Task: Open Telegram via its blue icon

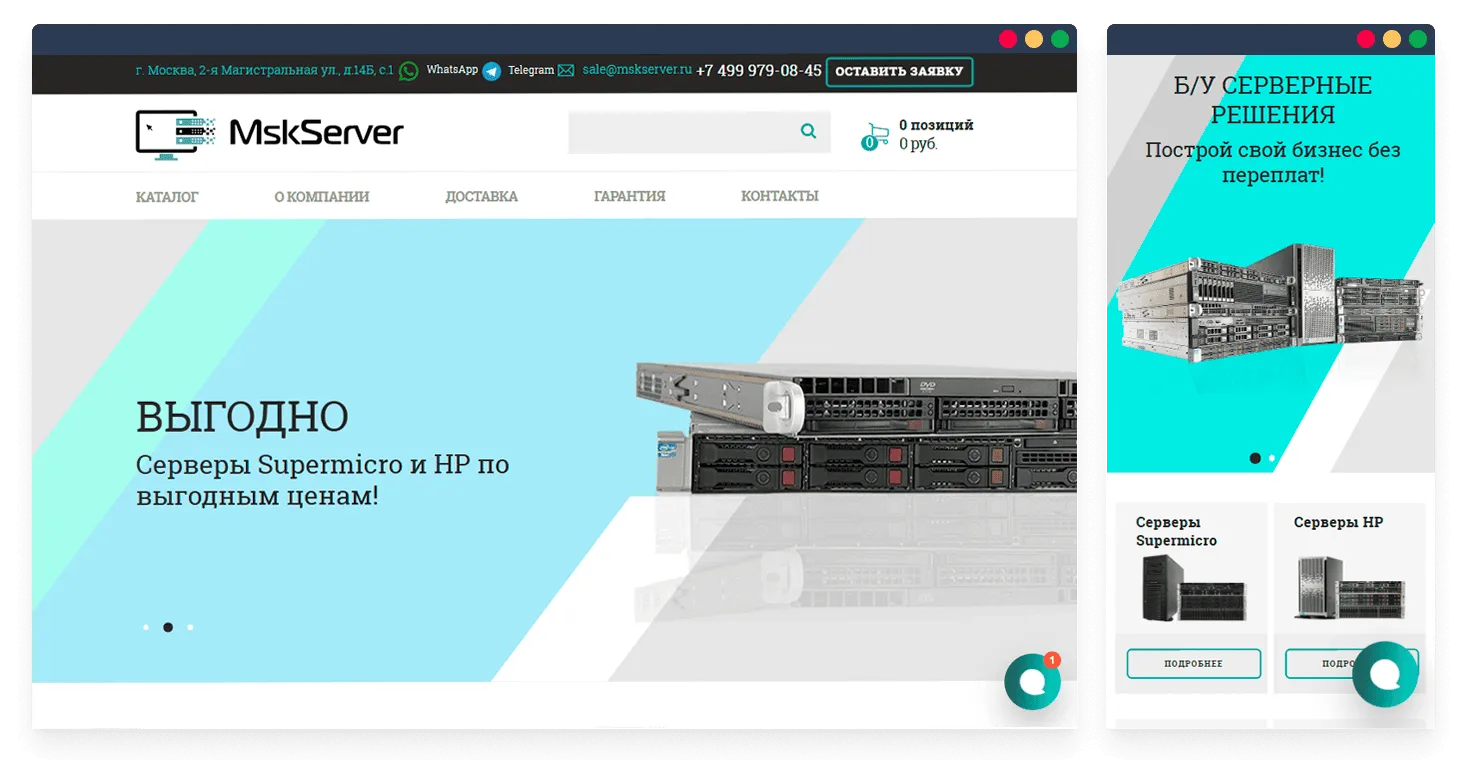Action: pos(491,71)
